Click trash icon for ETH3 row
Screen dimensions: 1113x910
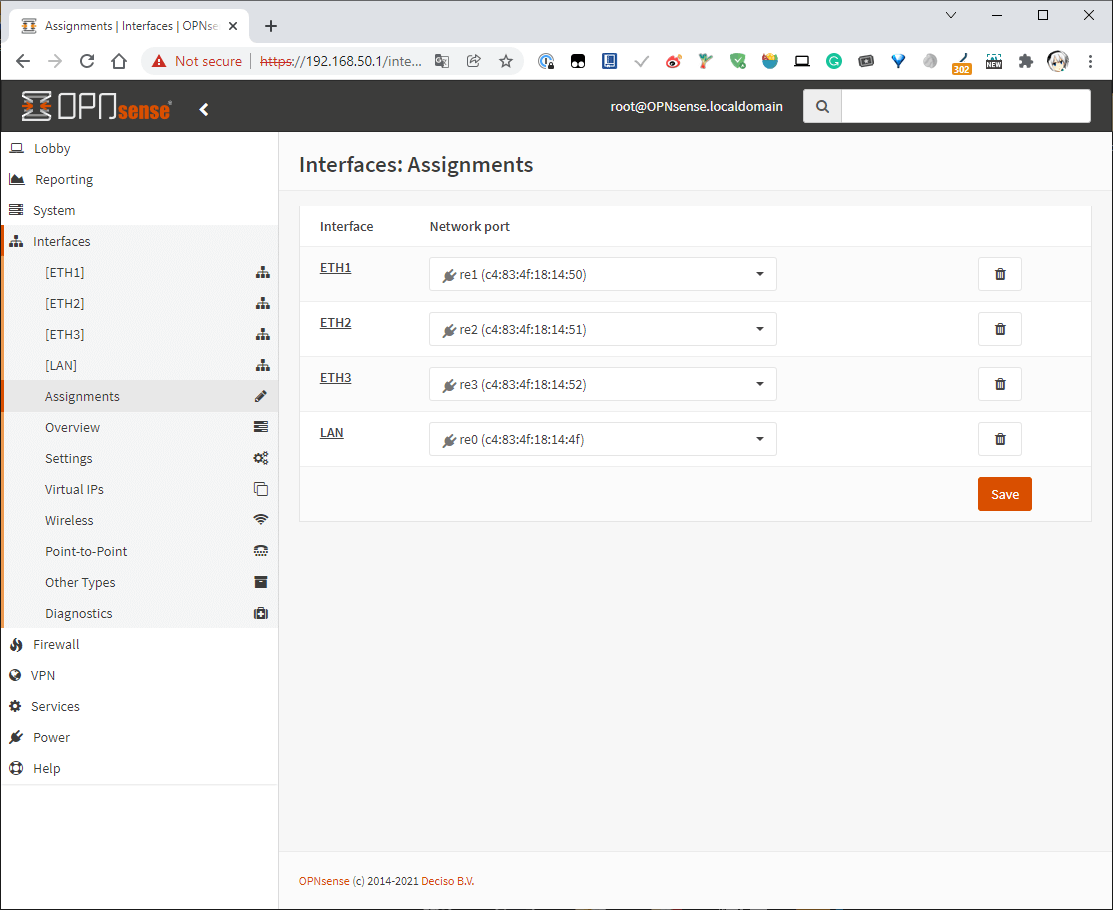(x=999, y=384)
